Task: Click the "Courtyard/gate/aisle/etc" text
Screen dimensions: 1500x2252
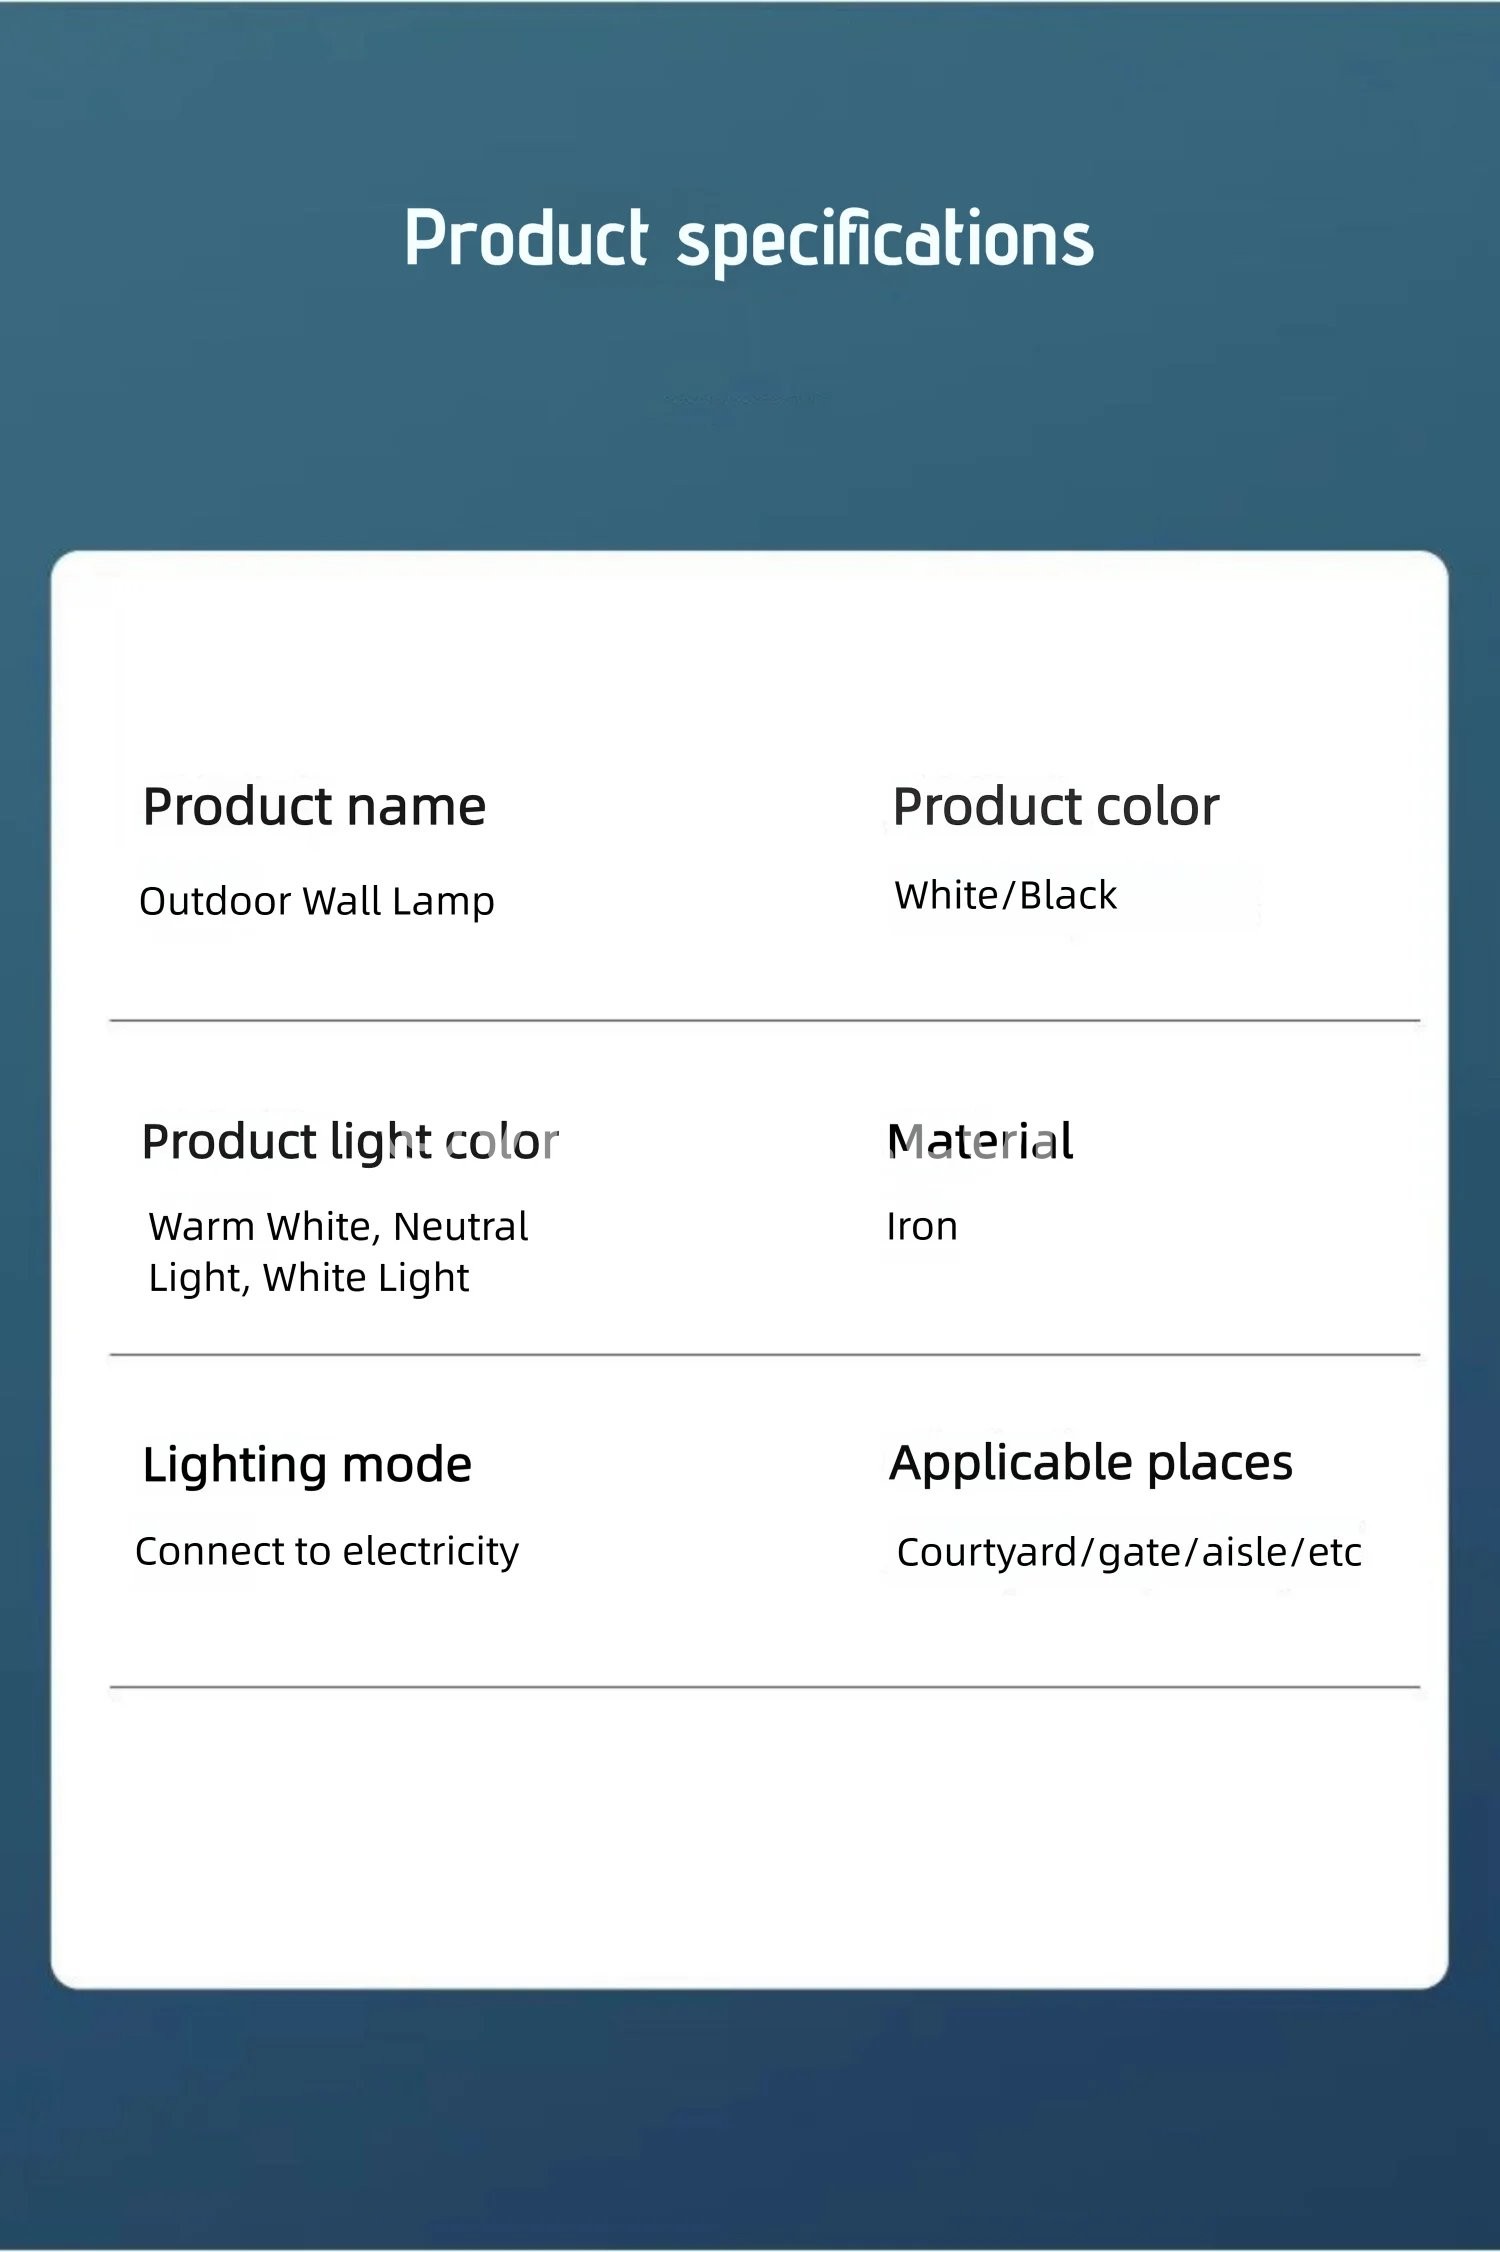Action: (1129, 1552)
